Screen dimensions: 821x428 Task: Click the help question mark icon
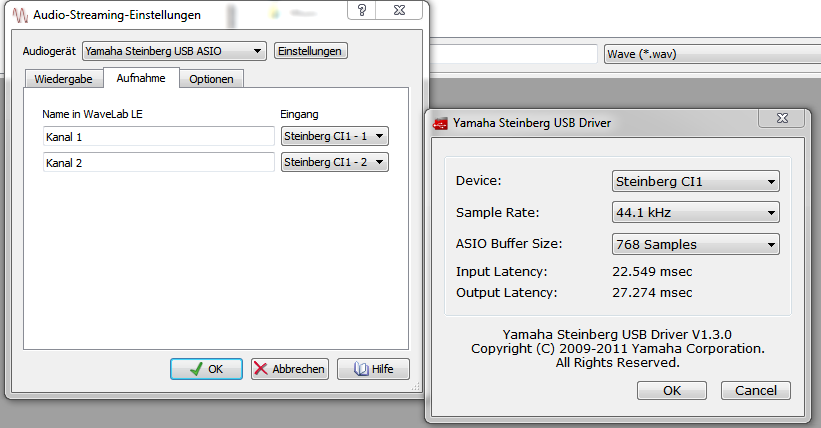(x=362, y=10)
